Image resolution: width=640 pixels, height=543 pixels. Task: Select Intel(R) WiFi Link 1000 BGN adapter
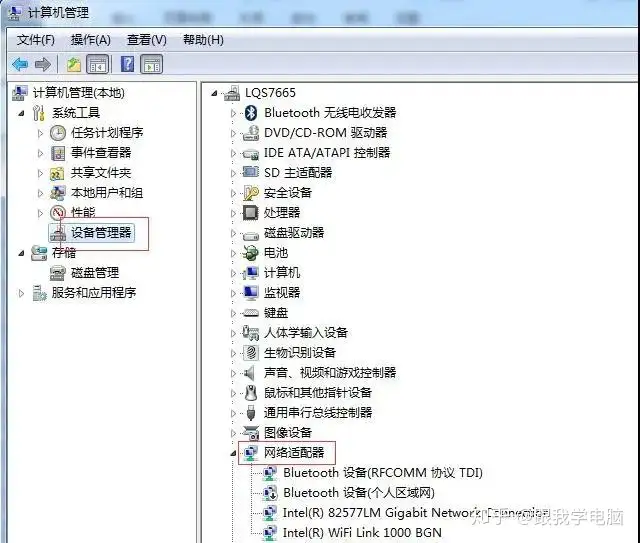point(362,532)
